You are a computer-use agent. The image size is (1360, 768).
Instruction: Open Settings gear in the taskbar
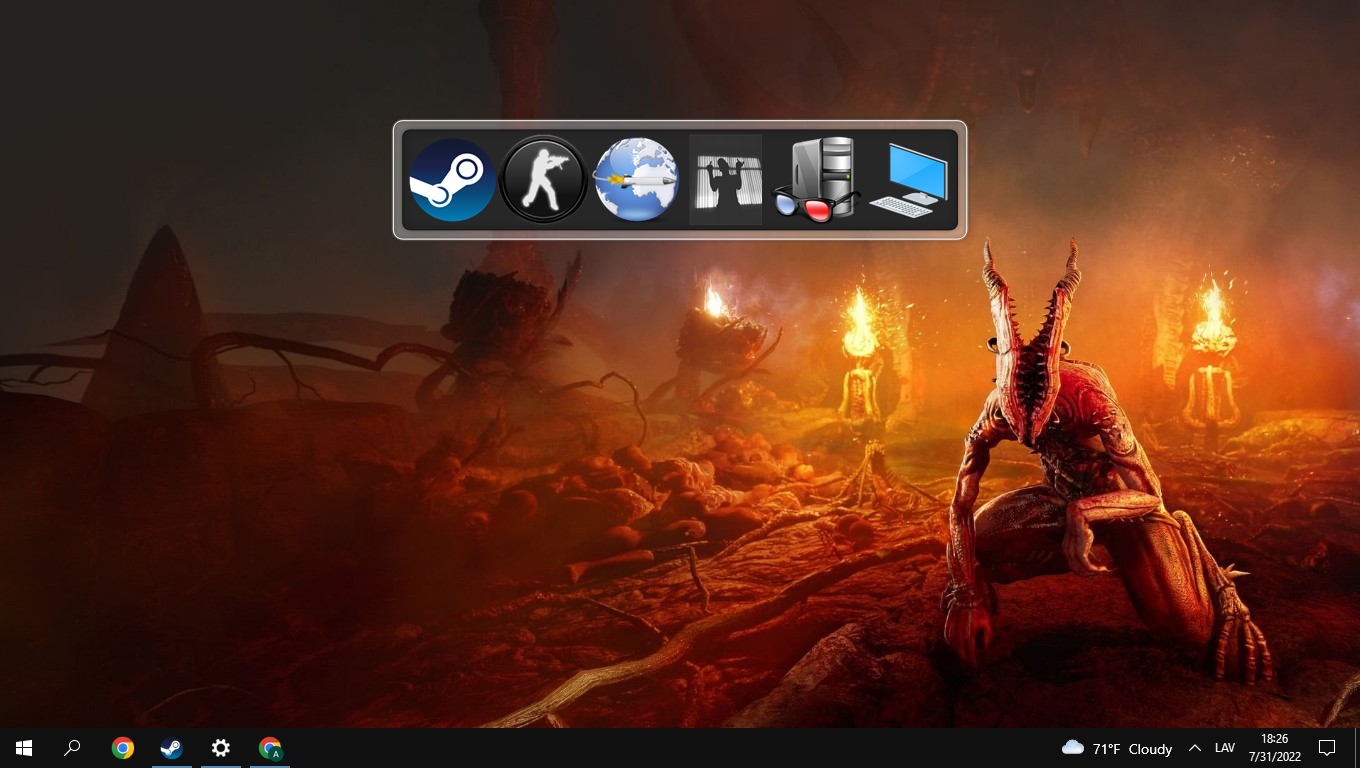tap(221, 748)
